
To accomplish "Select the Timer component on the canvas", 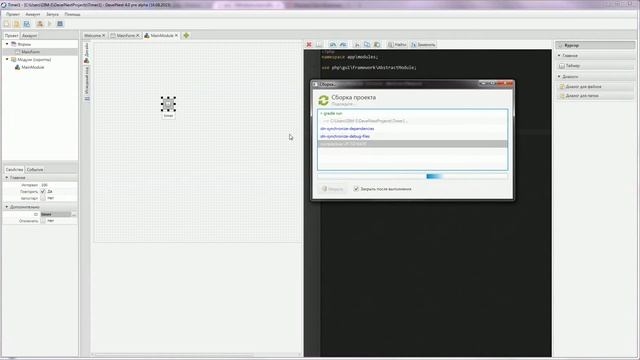I will click(168, 104).
